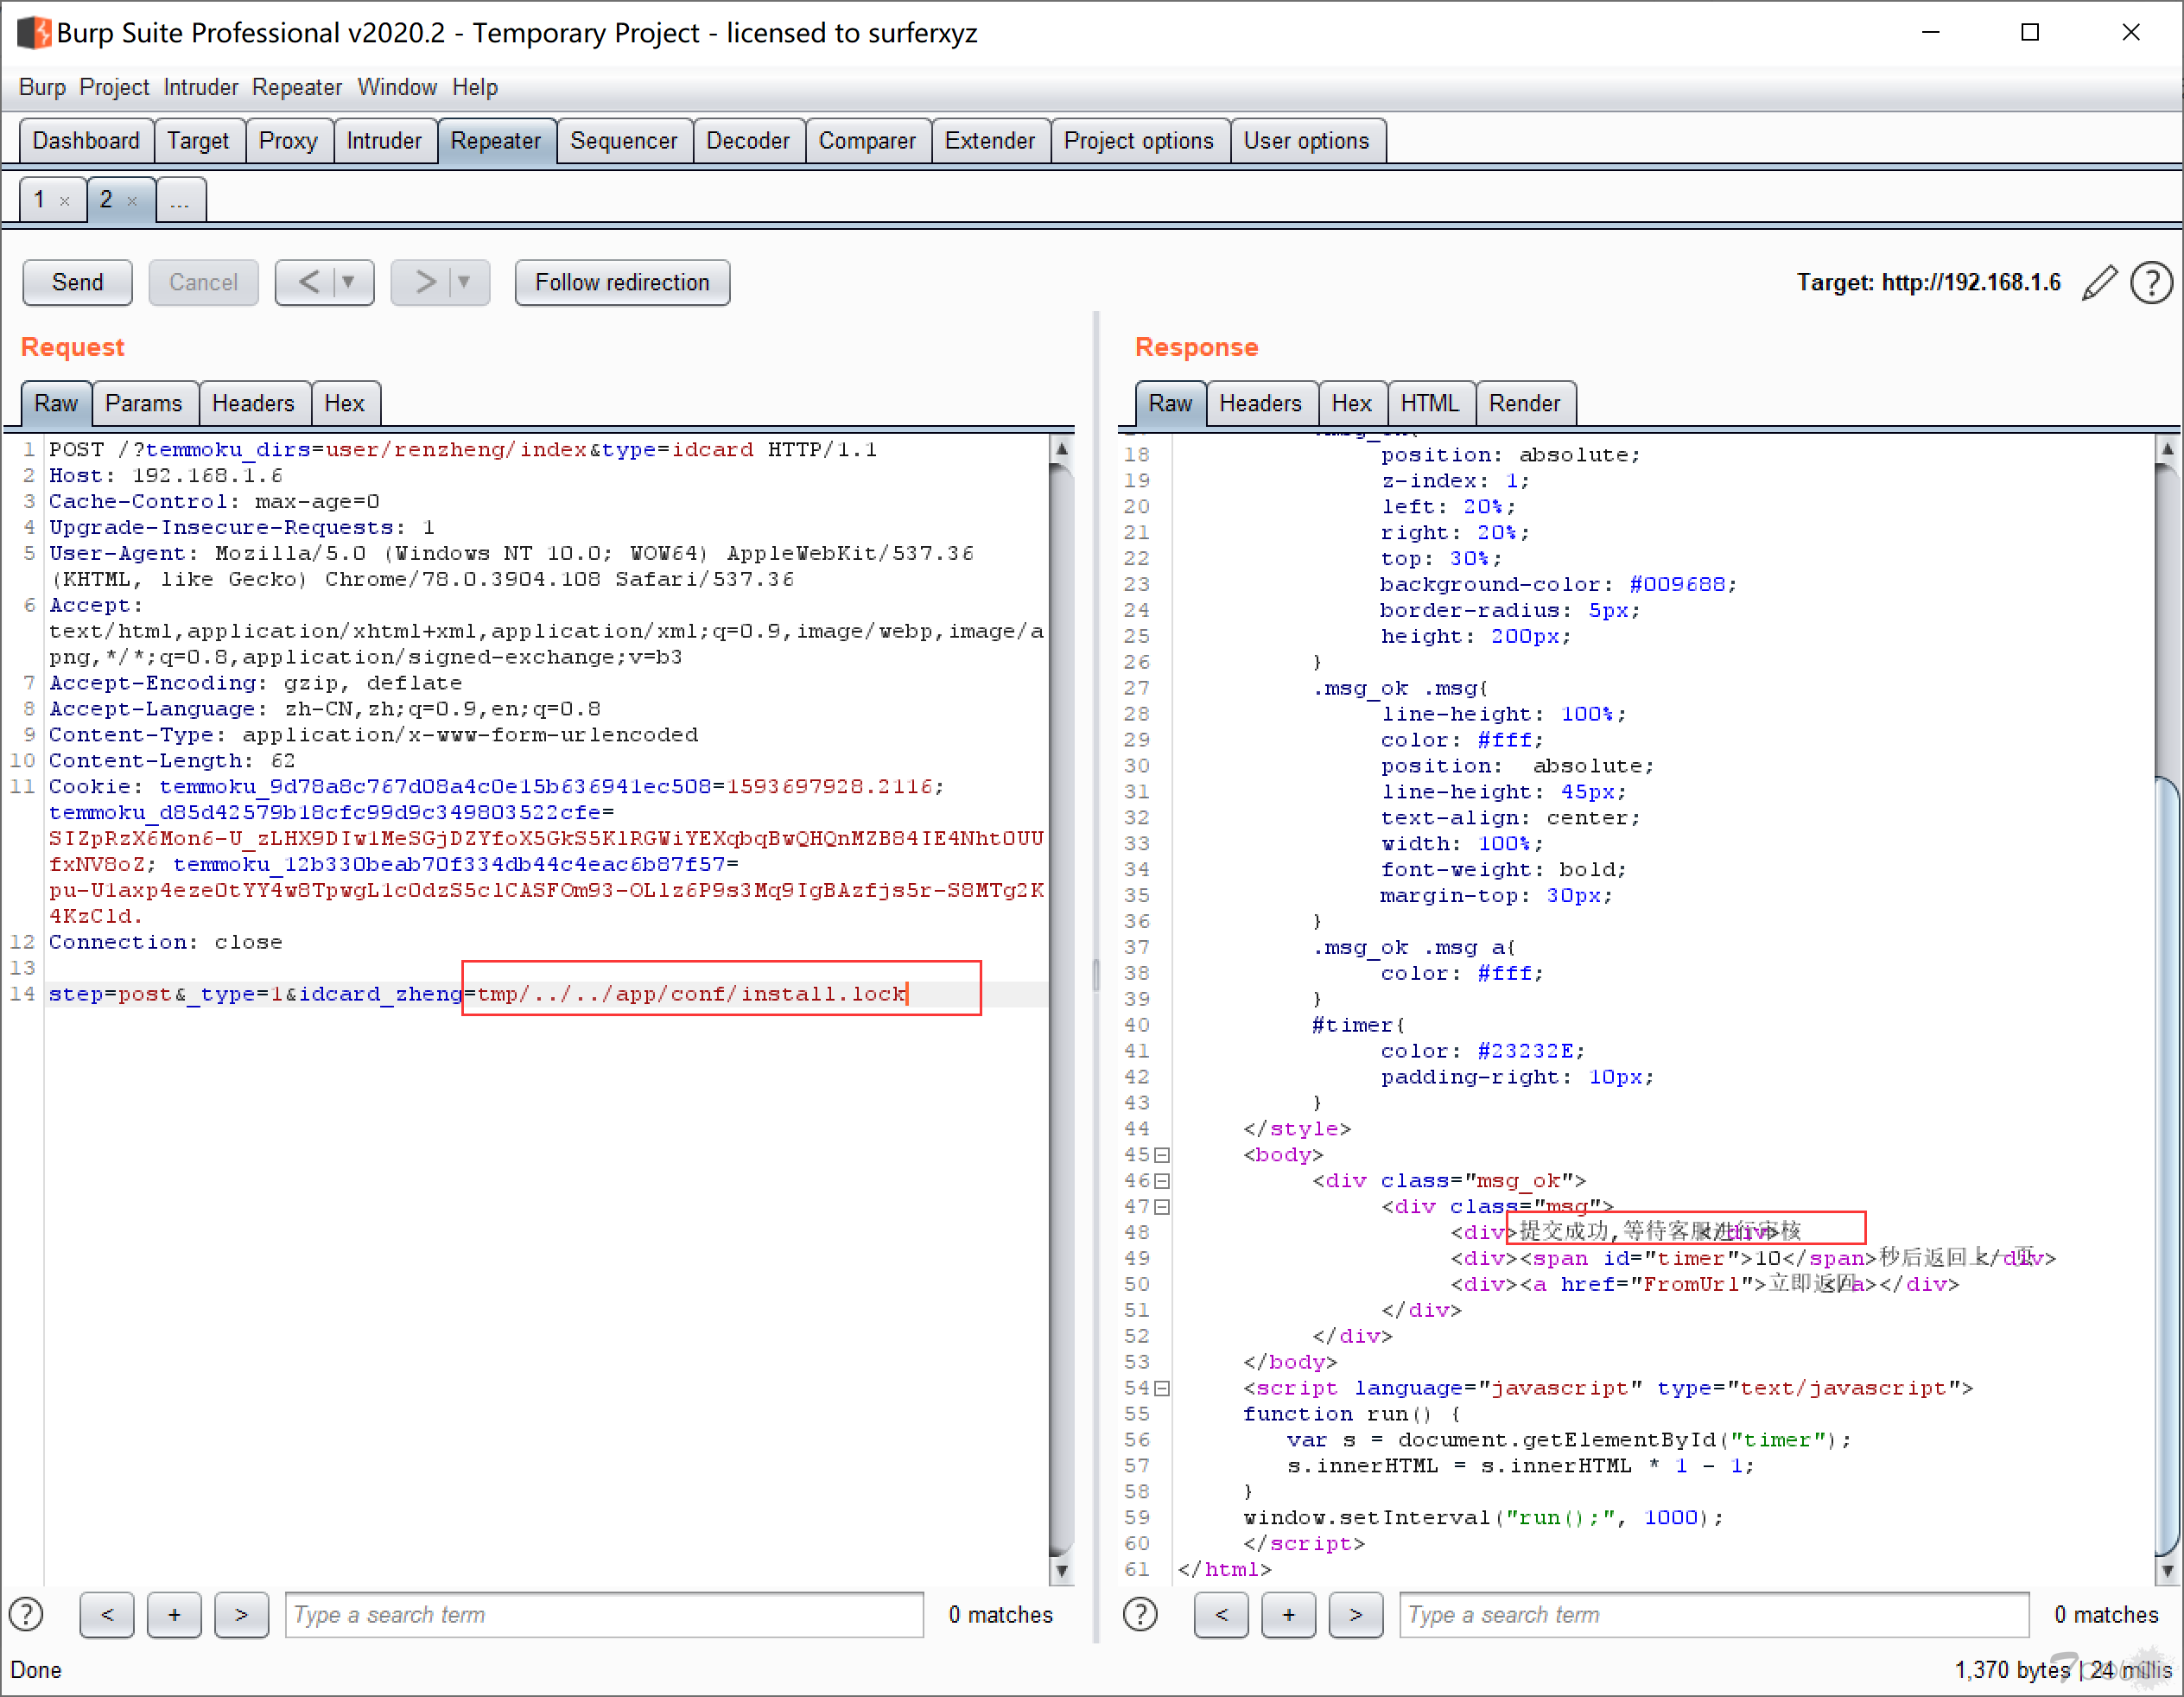Click response search previous match button
Viewport: 2184px width, 1697px height.
1221,1615
